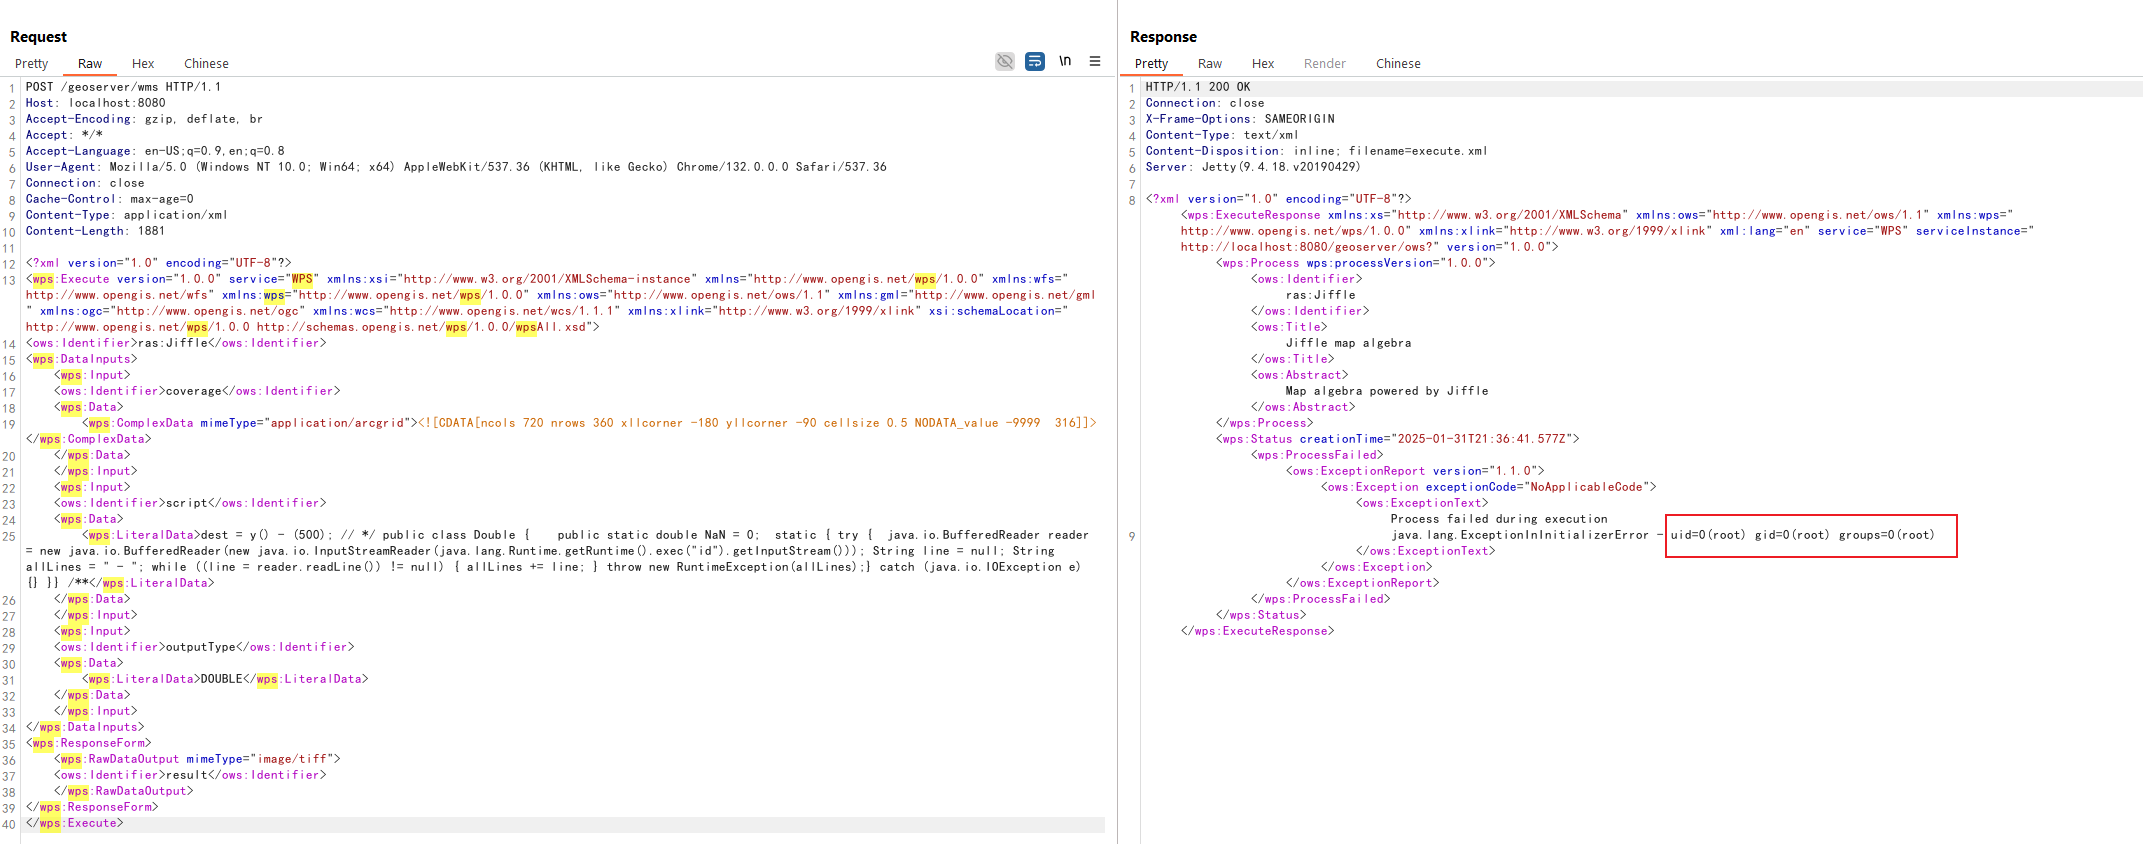Viewport: 2143px width, 844px height.
Task: Click the 'Content-Length: 1881' line
Action: [x=95, y=231]
